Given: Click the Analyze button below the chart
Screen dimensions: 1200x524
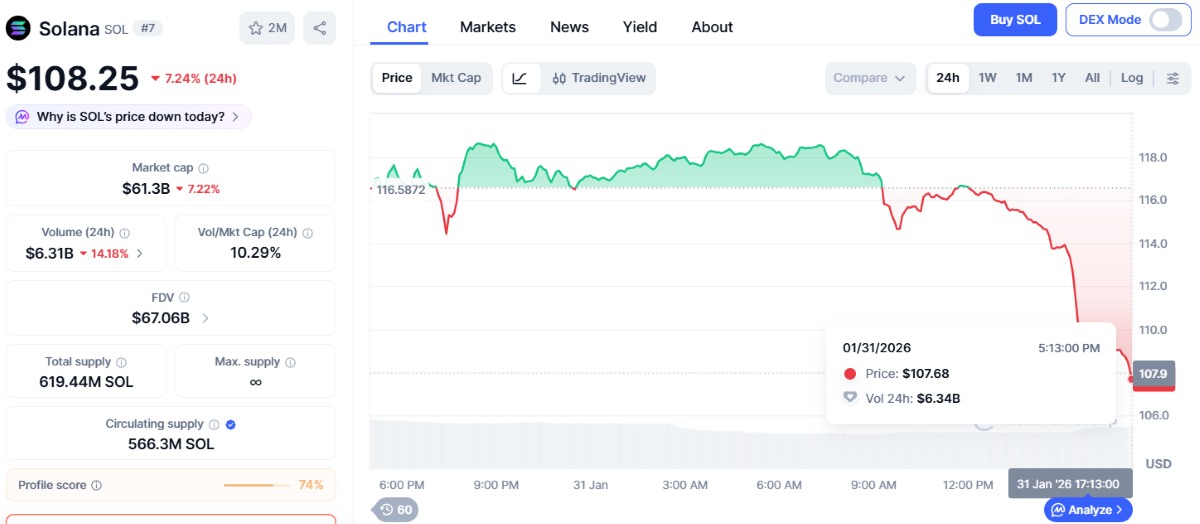Looking at the screenshot, I should [1088, 510].
